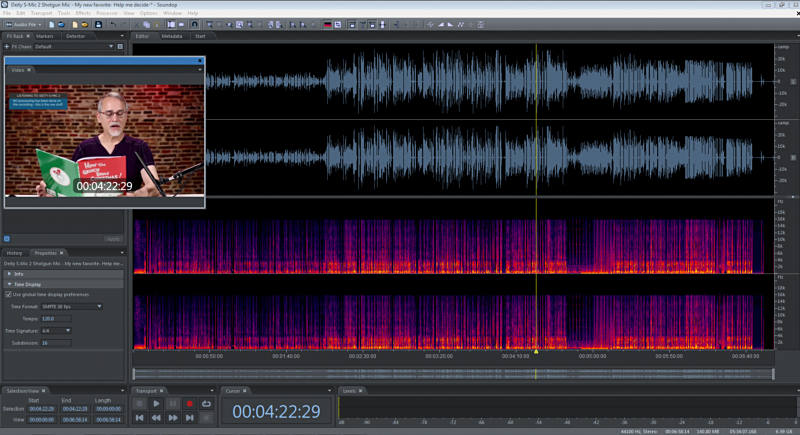The height and width of the screenshot is (435, 800).
Task: Click the fade out ramp icon
Action: [451, 24]
